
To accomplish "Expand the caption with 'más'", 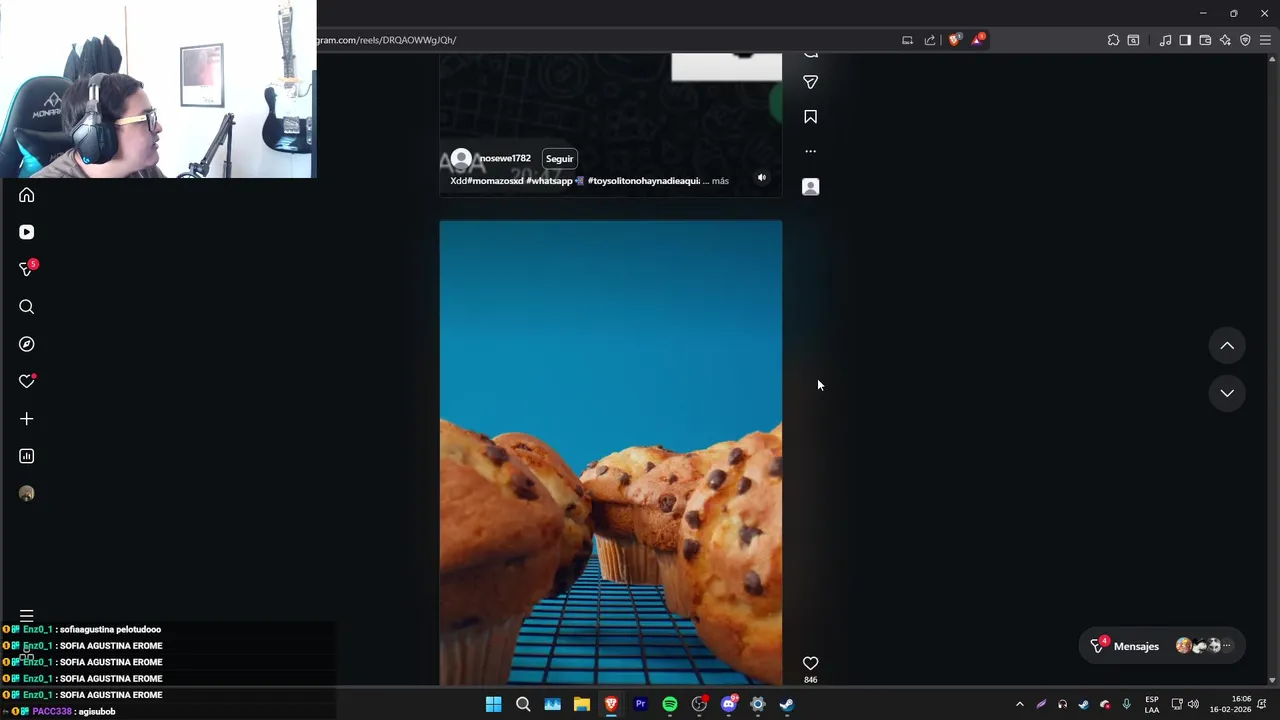I will pyautogui.click(x=720, y=181).
